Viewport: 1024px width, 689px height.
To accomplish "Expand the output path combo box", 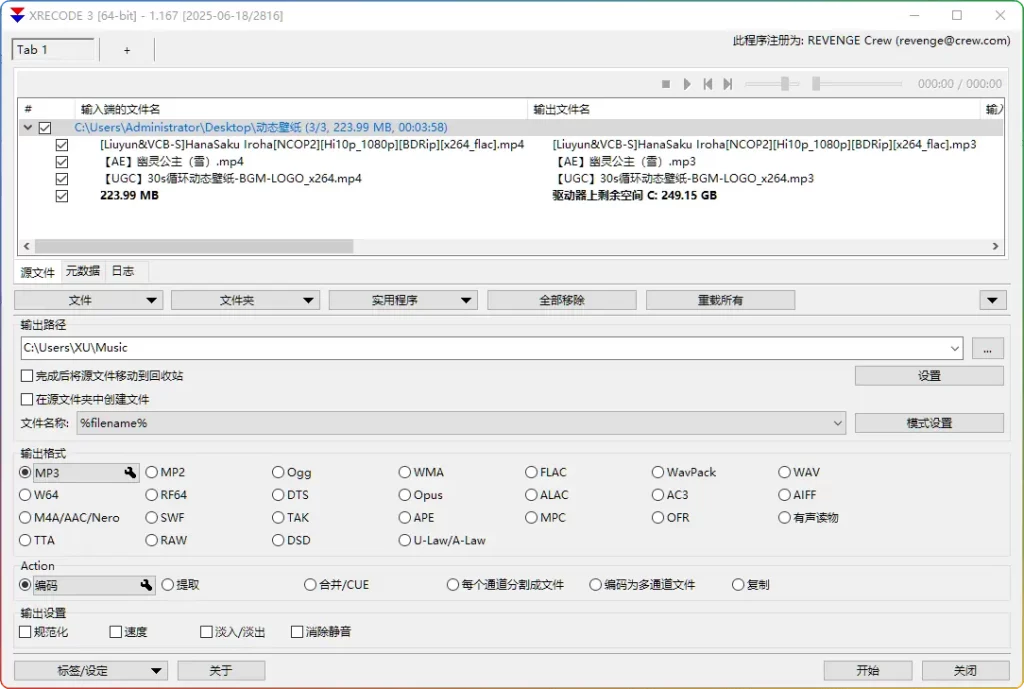I will pos(955,348).
